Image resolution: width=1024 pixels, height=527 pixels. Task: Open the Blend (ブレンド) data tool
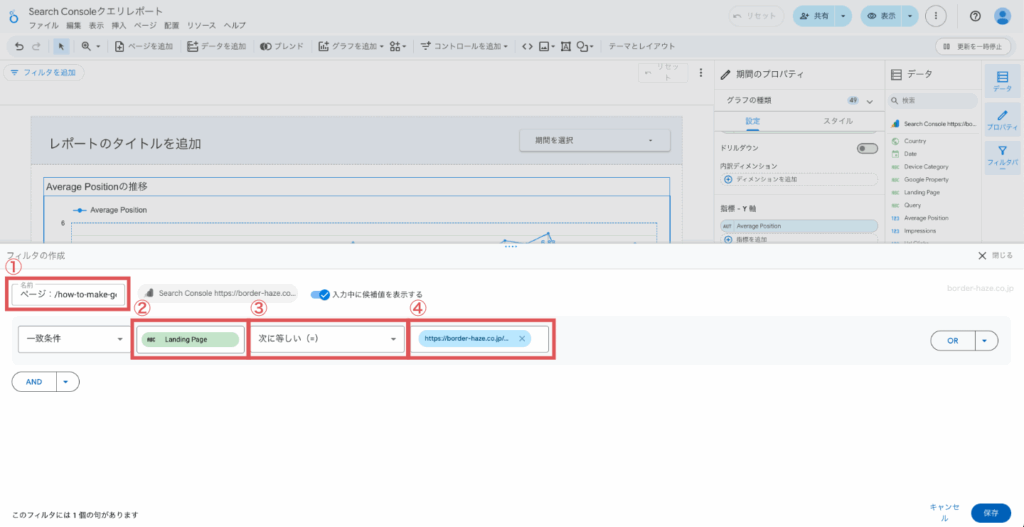click(x=281, y=46)
